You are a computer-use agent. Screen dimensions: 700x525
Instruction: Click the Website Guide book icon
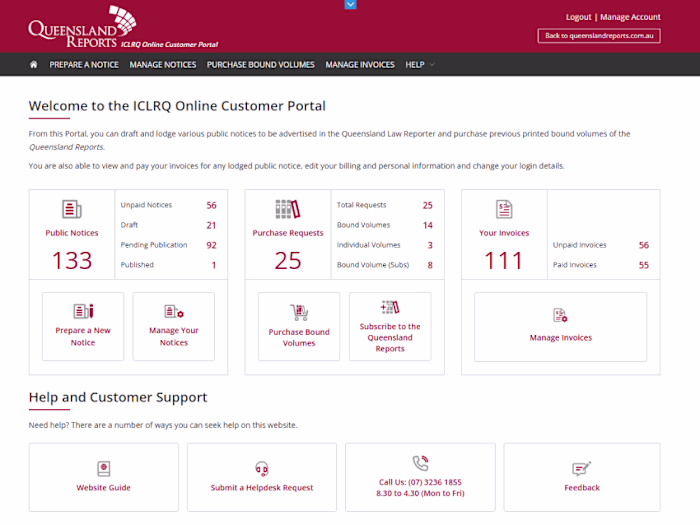(104, 469)
